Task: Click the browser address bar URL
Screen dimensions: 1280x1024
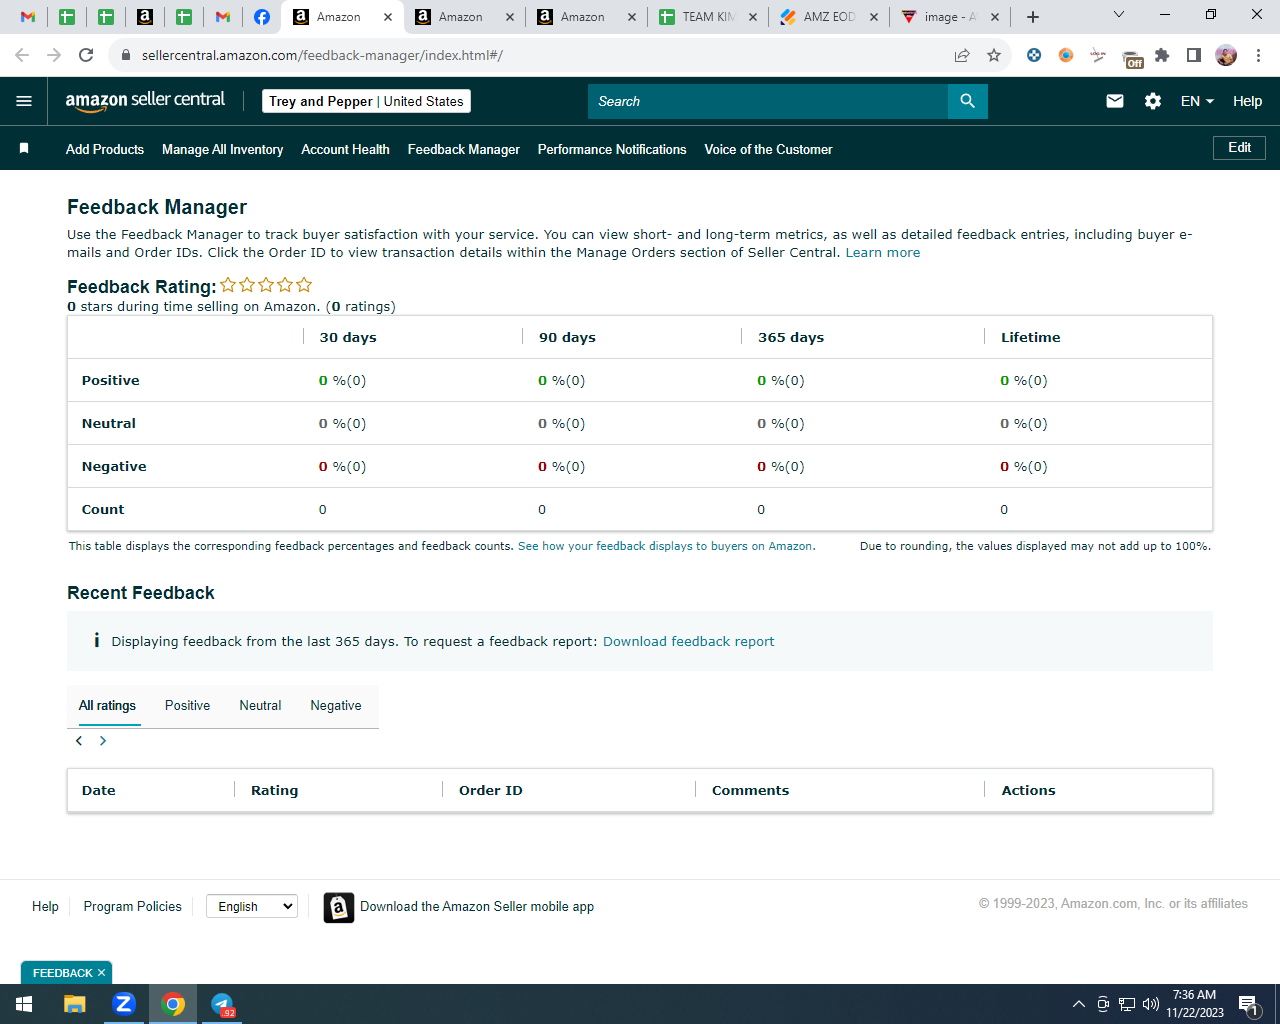Action: pos(322,55)
